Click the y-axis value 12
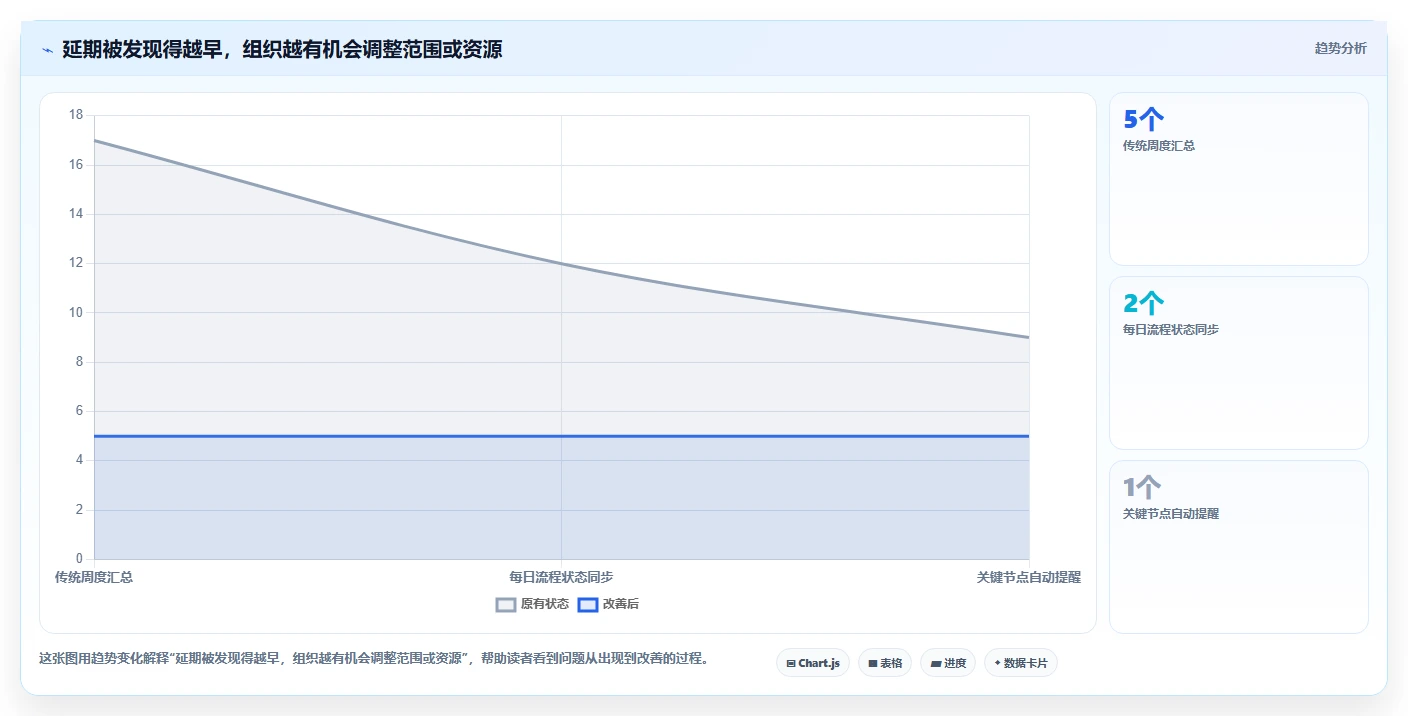The height and width of the screenshot is (716, 1408). pos(76,263)
